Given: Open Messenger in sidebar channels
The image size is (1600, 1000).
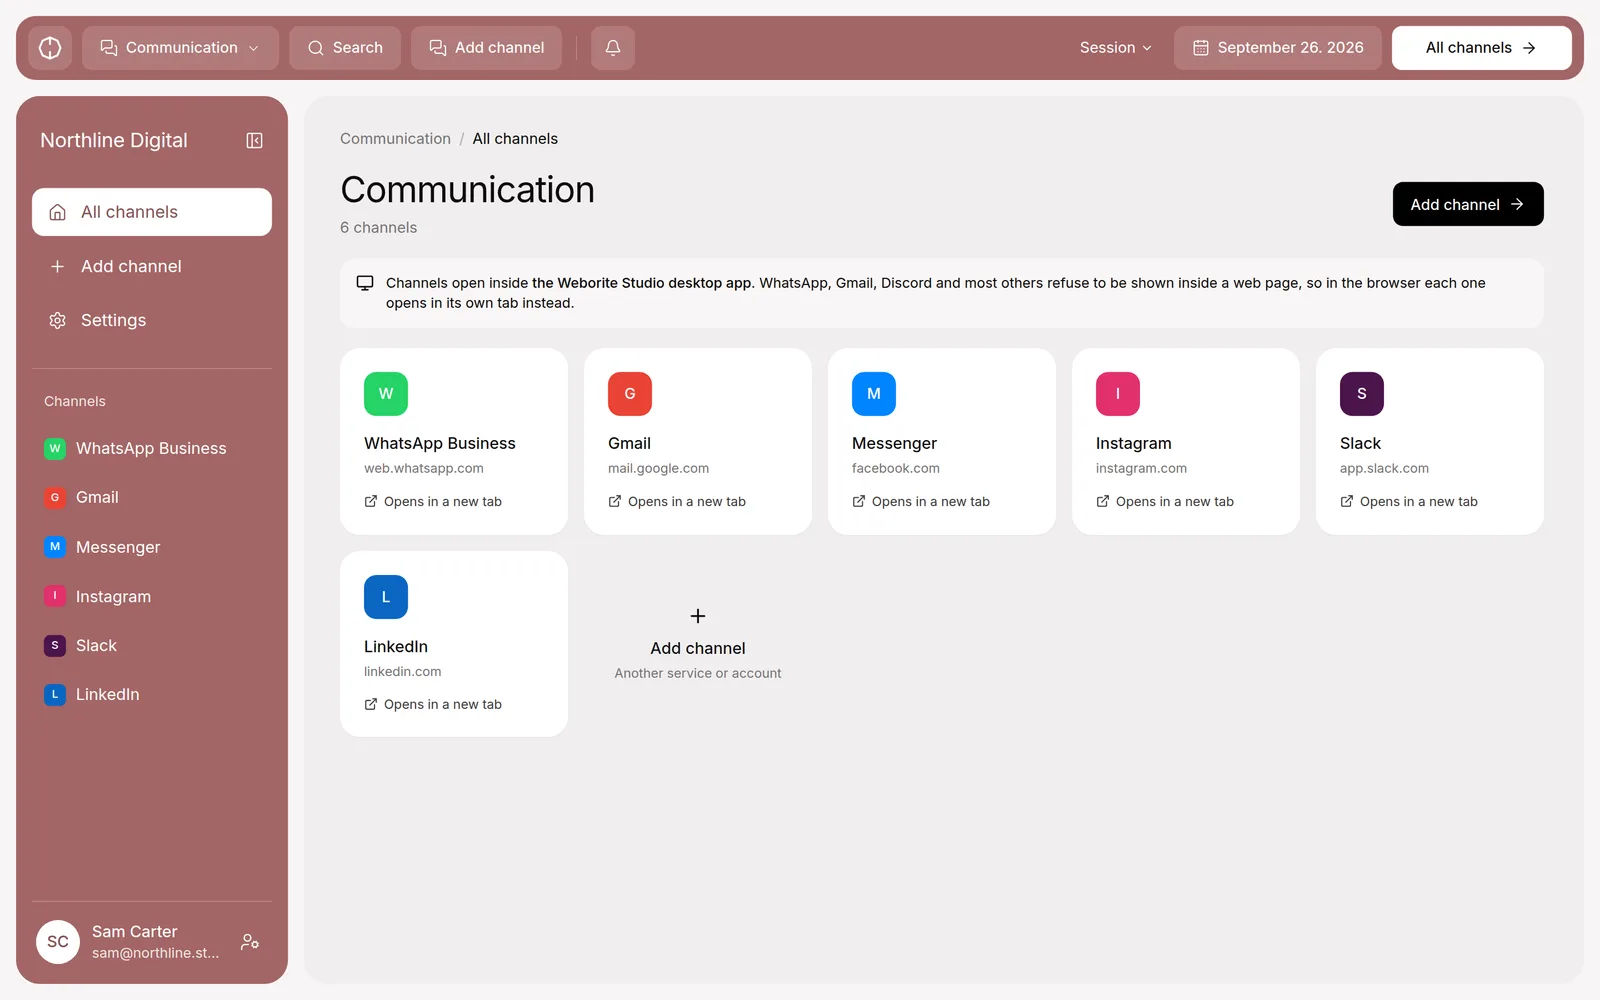Looking at the screenshot, I should point(152,547).
